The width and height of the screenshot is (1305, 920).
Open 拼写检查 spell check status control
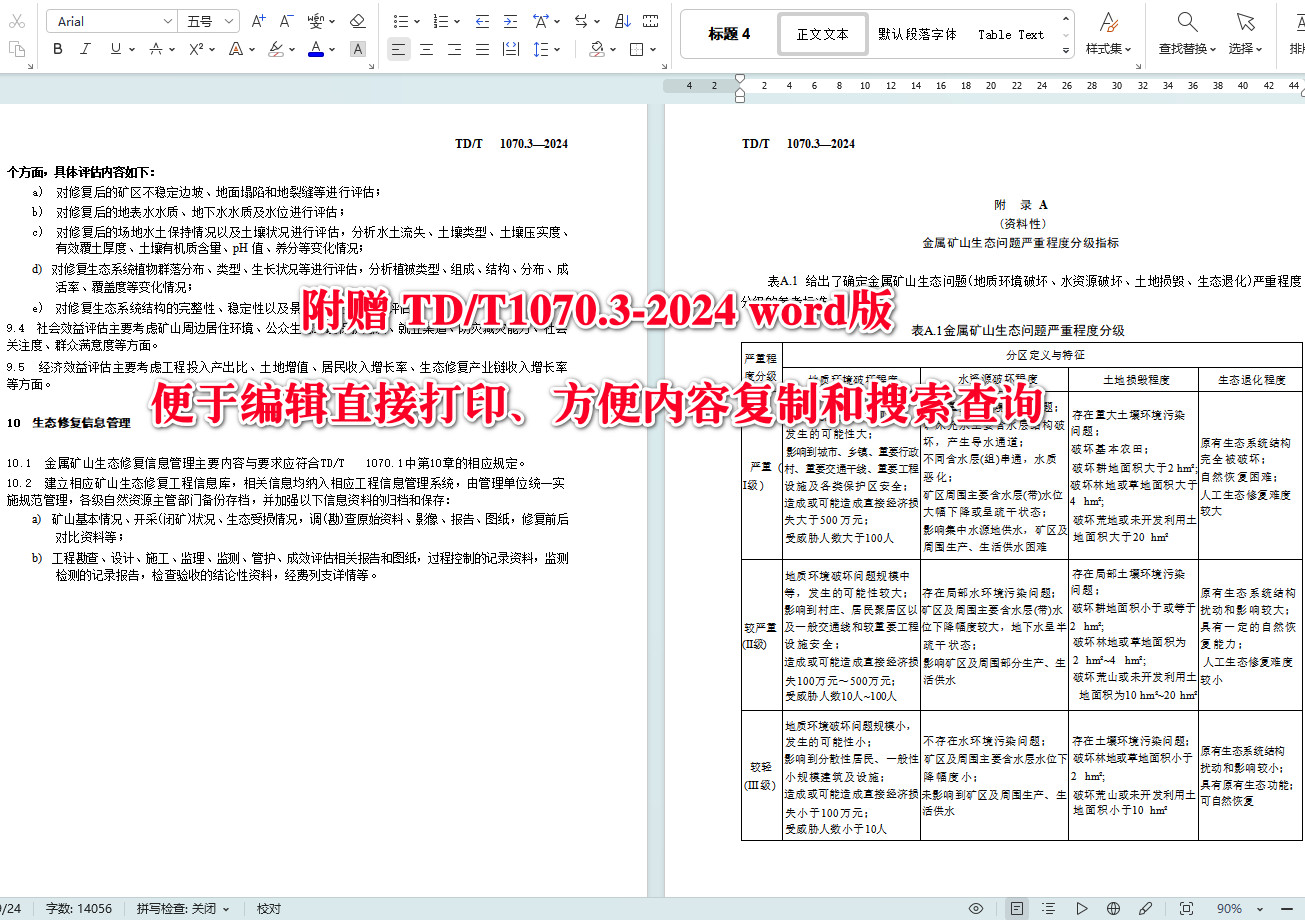pyautogui.click(x=177, y=908)
